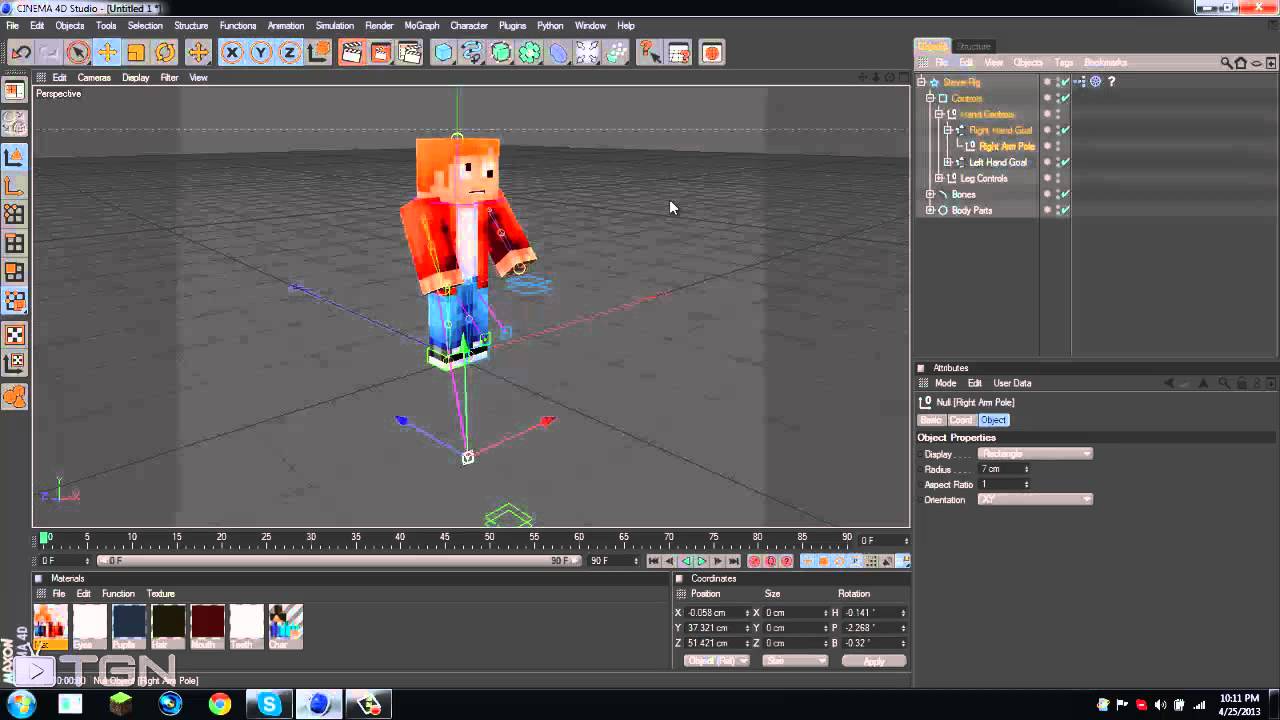Viewport: 1280px width, 720px height.
Task: Select the Scale tool
Action: 136,53
